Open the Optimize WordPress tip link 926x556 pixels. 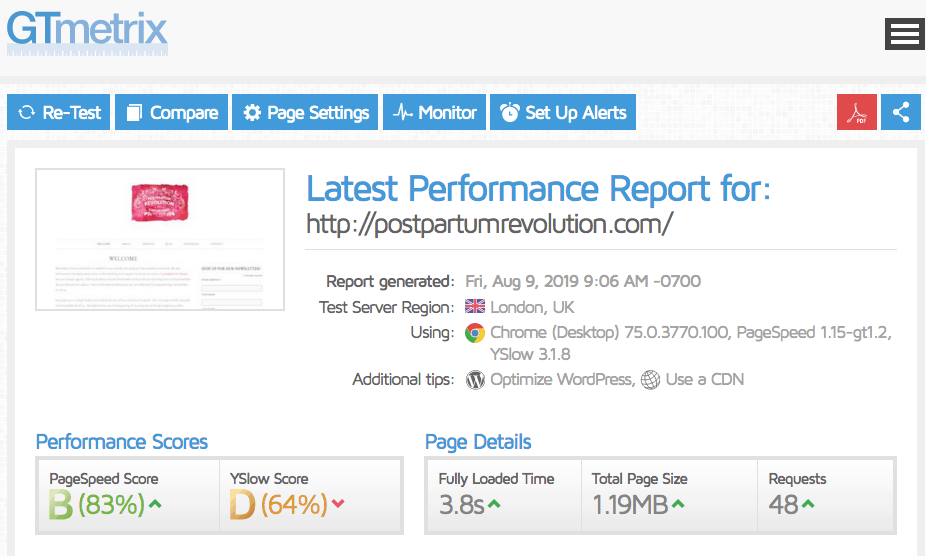[562, 379]
